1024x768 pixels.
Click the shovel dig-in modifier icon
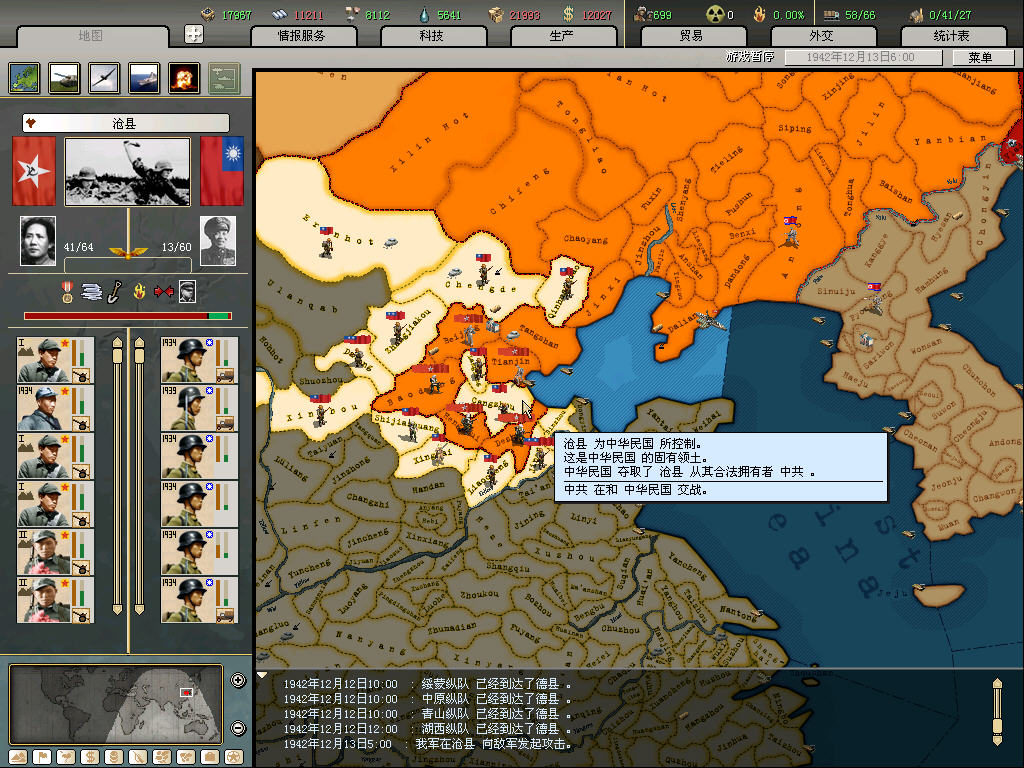coord(114,292)
